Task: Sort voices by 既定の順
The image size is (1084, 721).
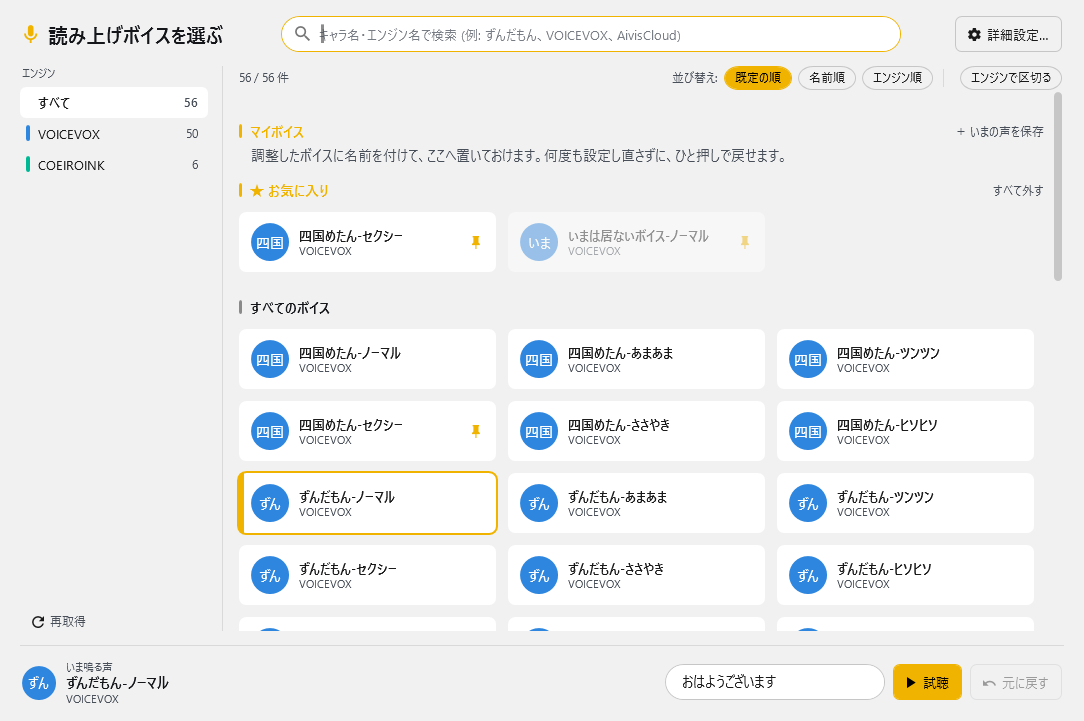Action: pyautogui.click(x=758, y=77)
